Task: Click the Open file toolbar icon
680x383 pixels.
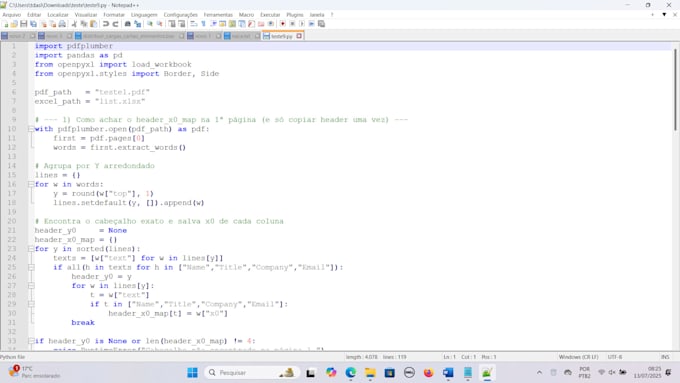Action: (14, 24)
